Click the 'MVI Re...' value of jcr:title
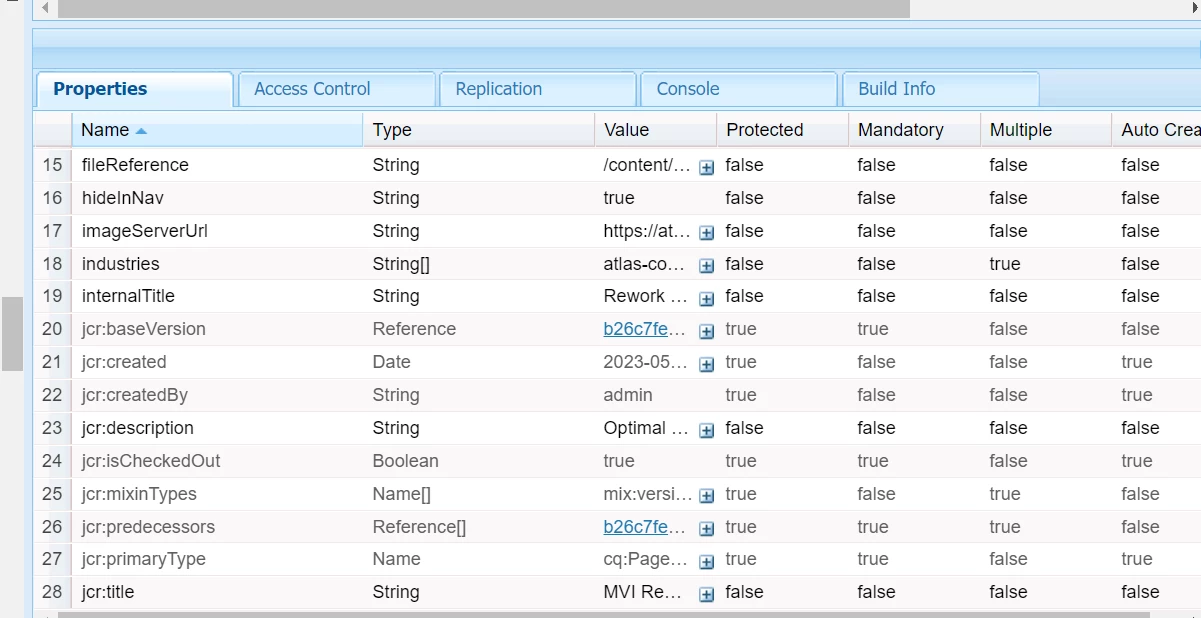 click(x=643, y=592)
